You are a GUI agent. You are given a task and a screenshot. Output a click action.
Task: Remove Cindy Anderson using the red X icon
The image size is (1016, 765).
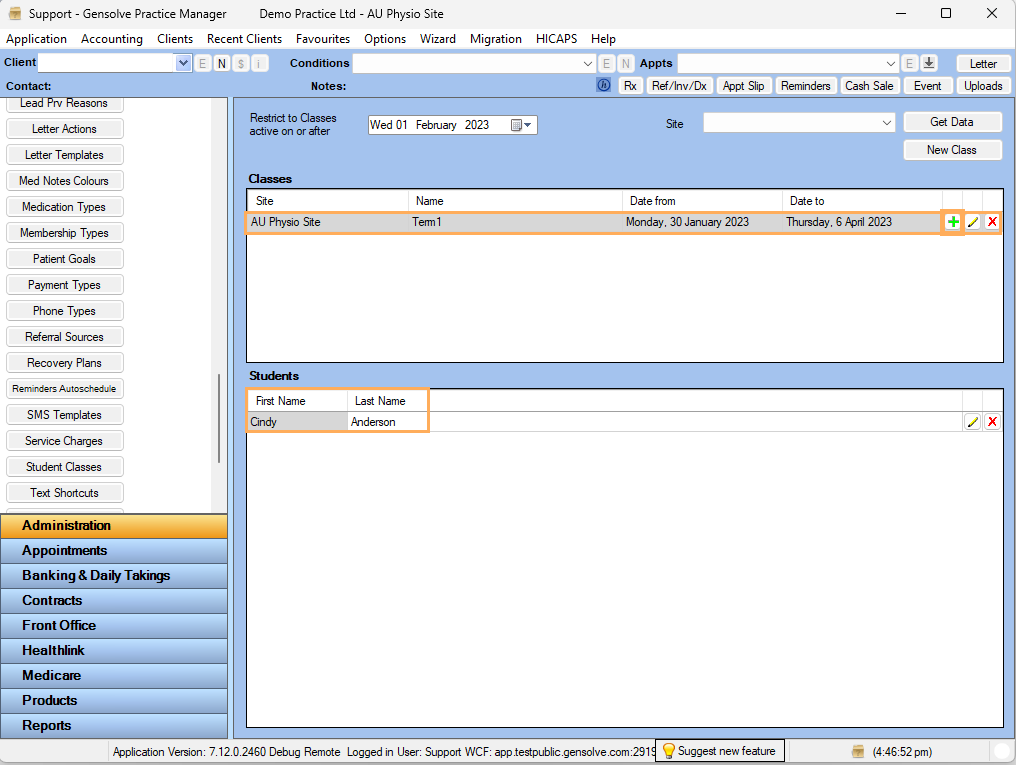991,421
